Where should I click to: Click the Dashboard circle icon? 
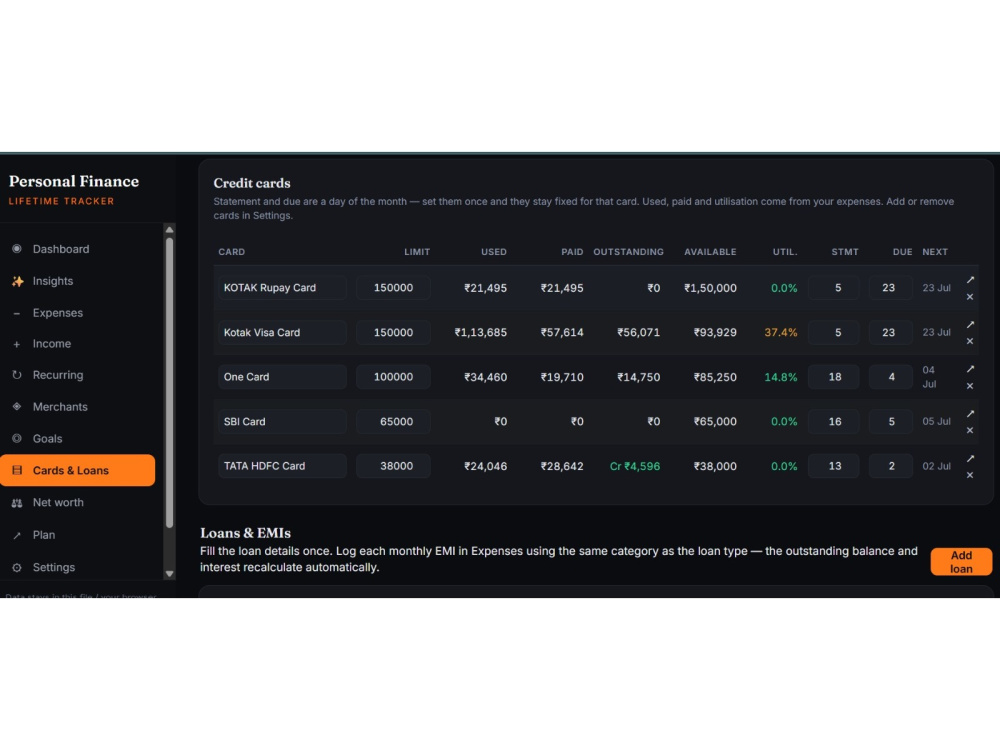pos(17,249)
